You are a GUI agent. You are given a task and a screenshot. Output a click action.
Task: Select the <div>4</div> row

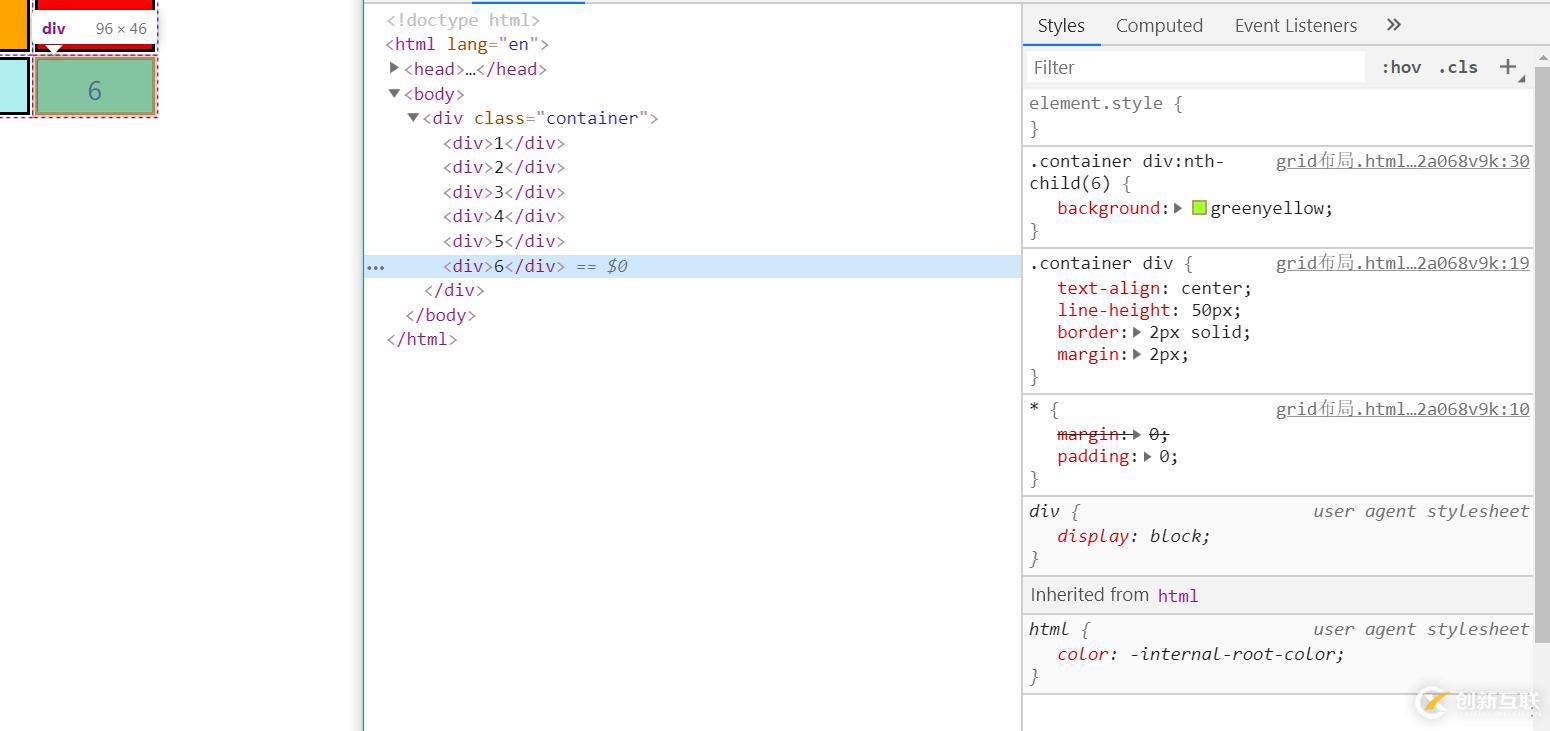point(504,216)
